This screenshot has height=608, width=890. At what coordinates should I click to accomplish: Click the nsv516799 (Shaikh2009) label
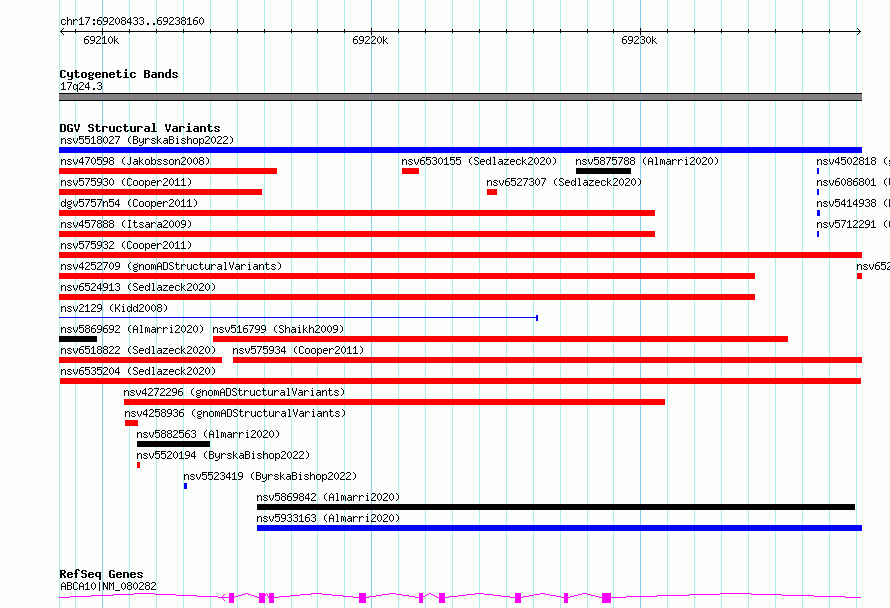(x=278, y=329)
